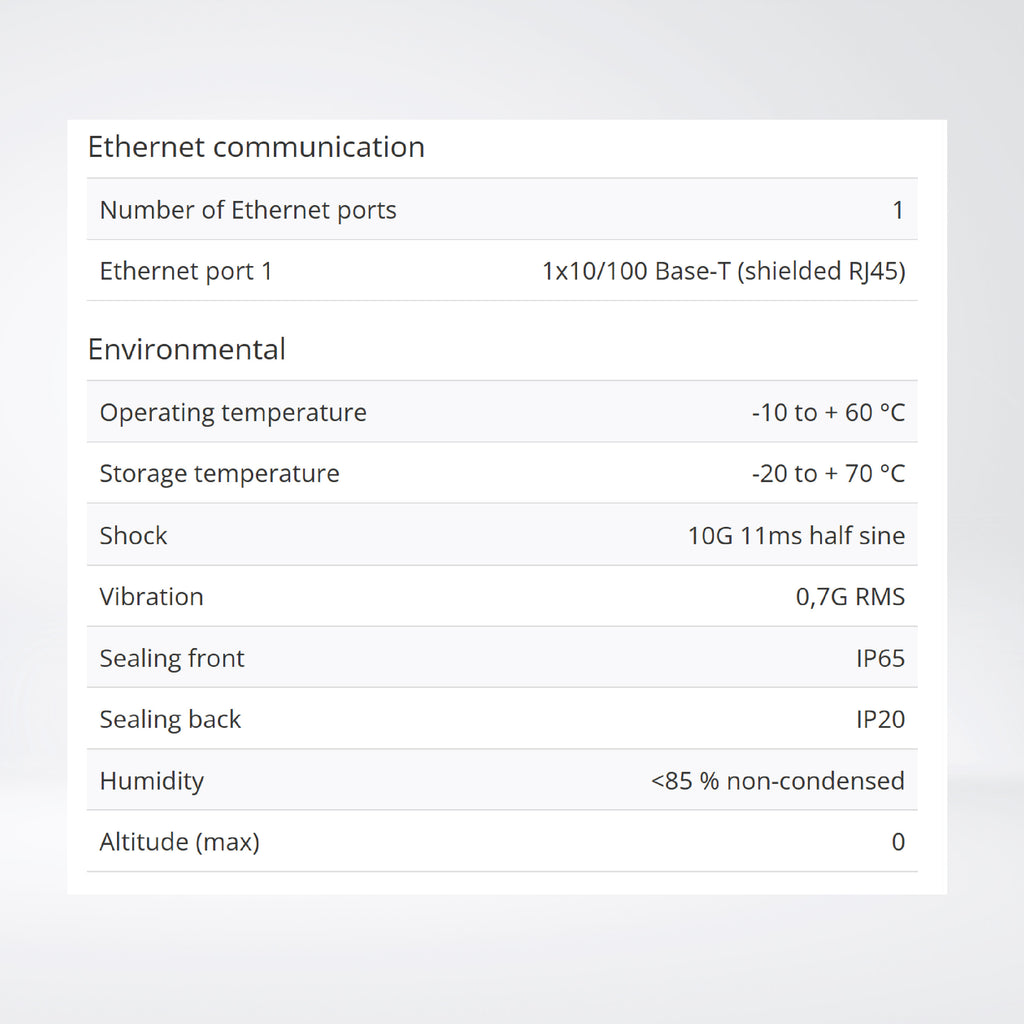
Task: Click the IP20 rating value
Action: (x=880, y=719)
